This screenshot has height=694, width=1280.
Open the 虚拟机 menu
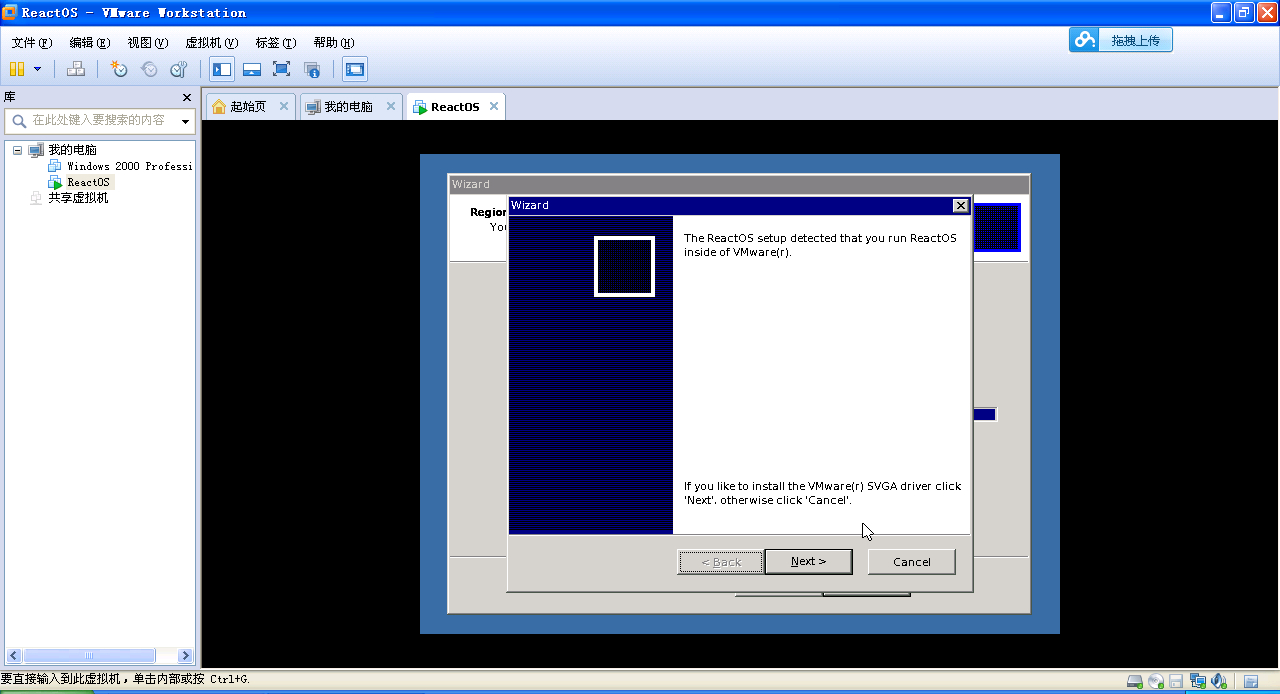click(212, 43)
